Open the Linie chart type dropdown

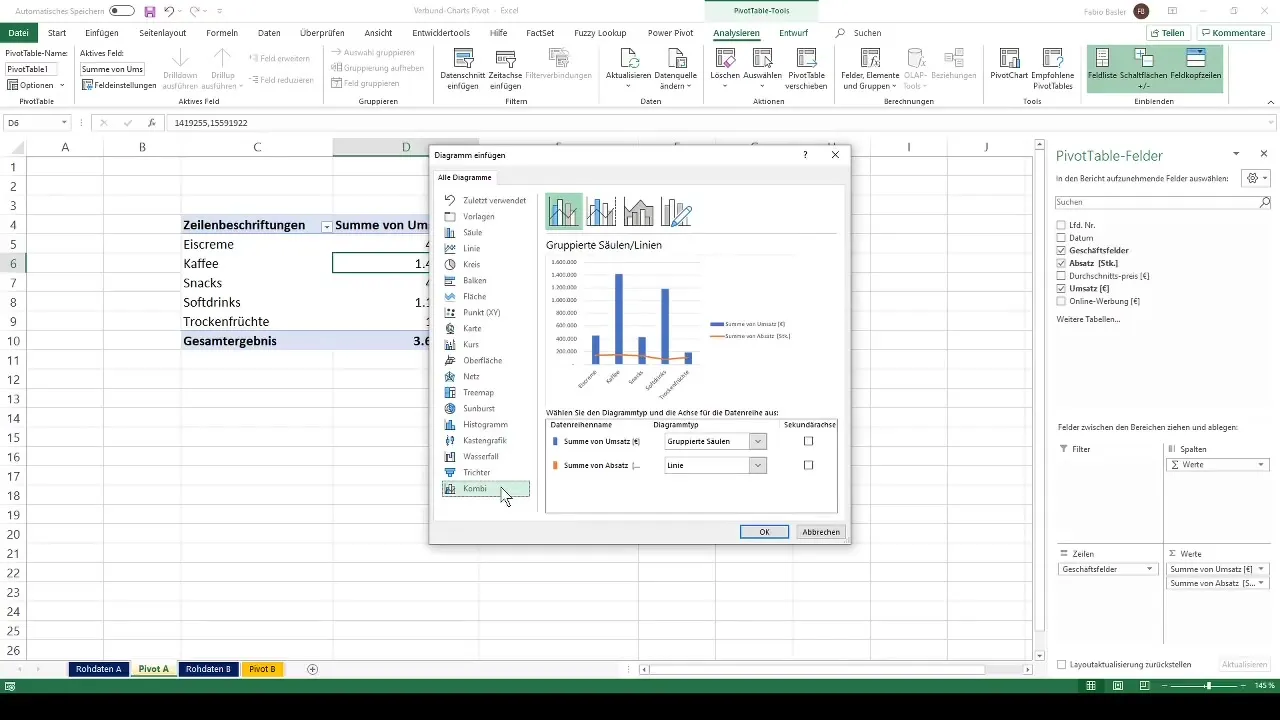click(x=758, y=465)
